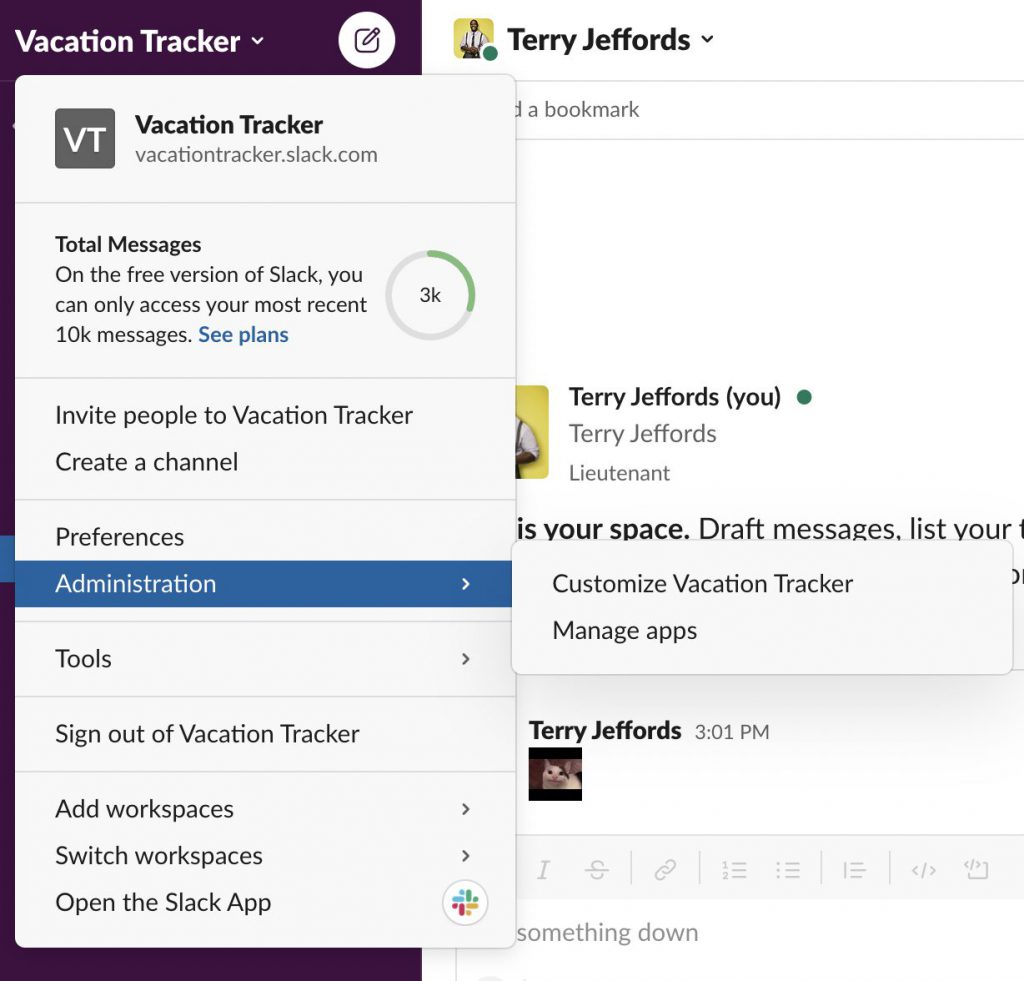Open See plans link for Slack upgrade
This screenshot has width=1024, height=981.
tap(243, 334)
